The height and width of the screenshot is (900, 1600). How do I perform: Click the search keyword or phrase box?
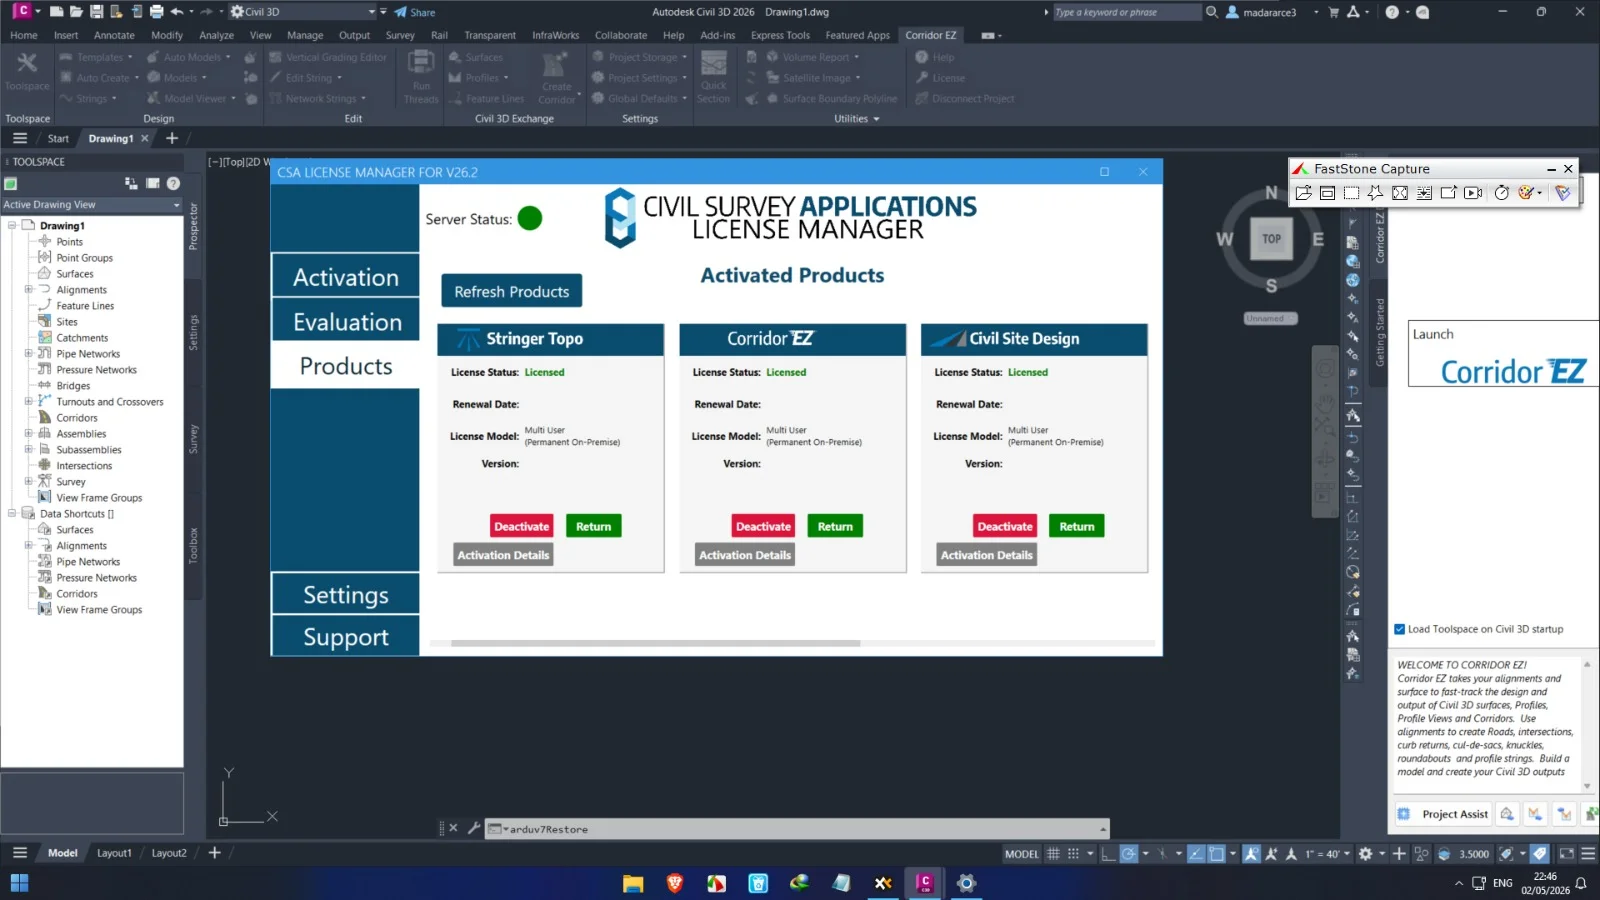1127,12
